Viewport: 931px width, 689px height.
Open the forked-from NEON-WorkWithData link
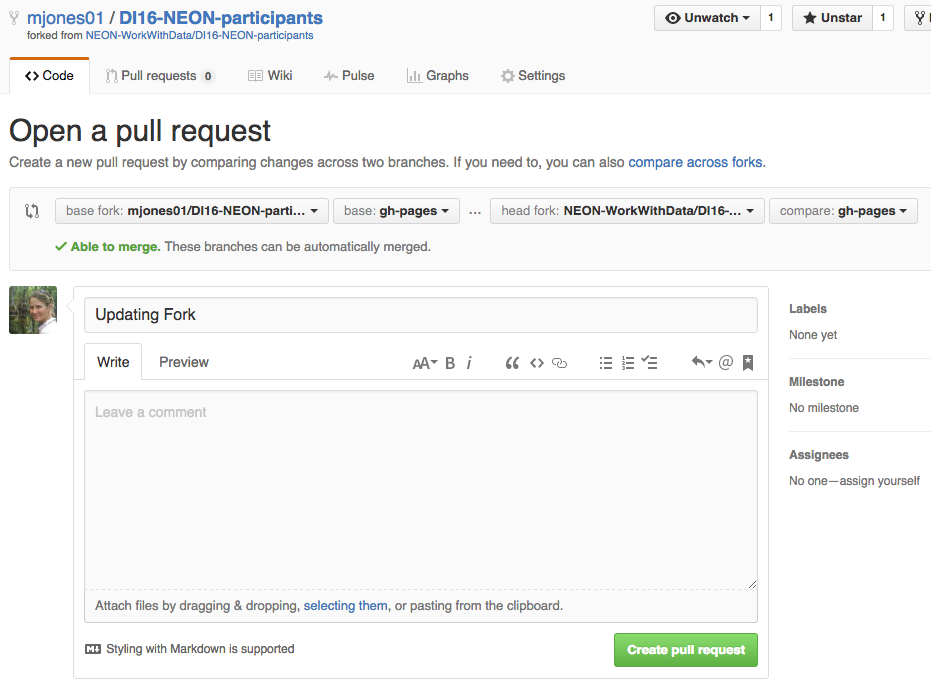(200, 35)
